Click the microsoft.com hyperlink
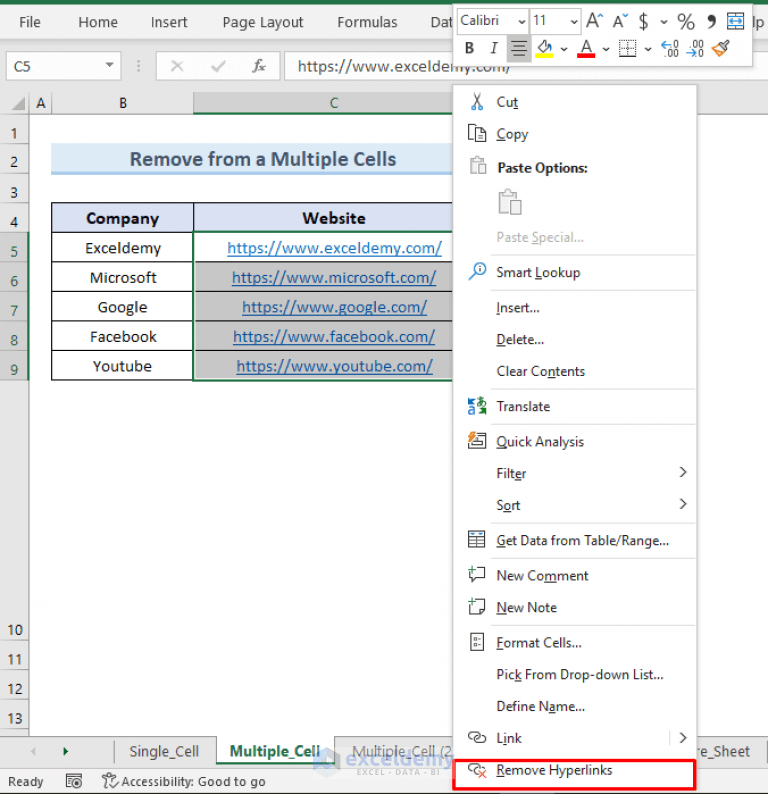Screen dimensions: 768x794 pos(334,277)
